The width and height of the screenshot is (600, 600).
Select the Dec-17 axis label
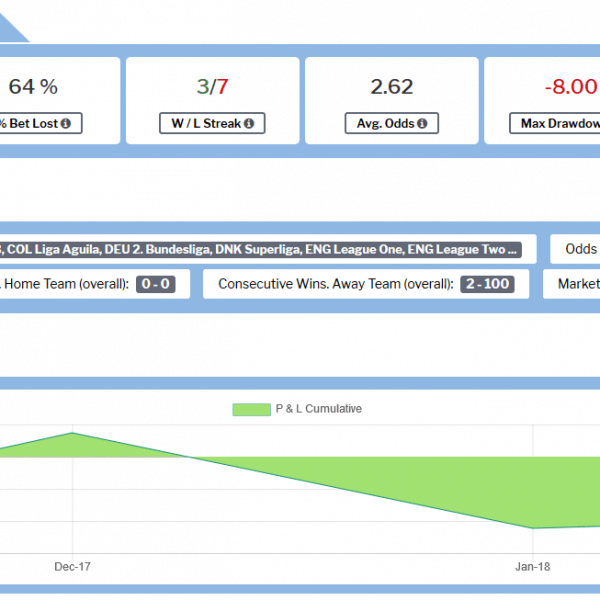72,567
